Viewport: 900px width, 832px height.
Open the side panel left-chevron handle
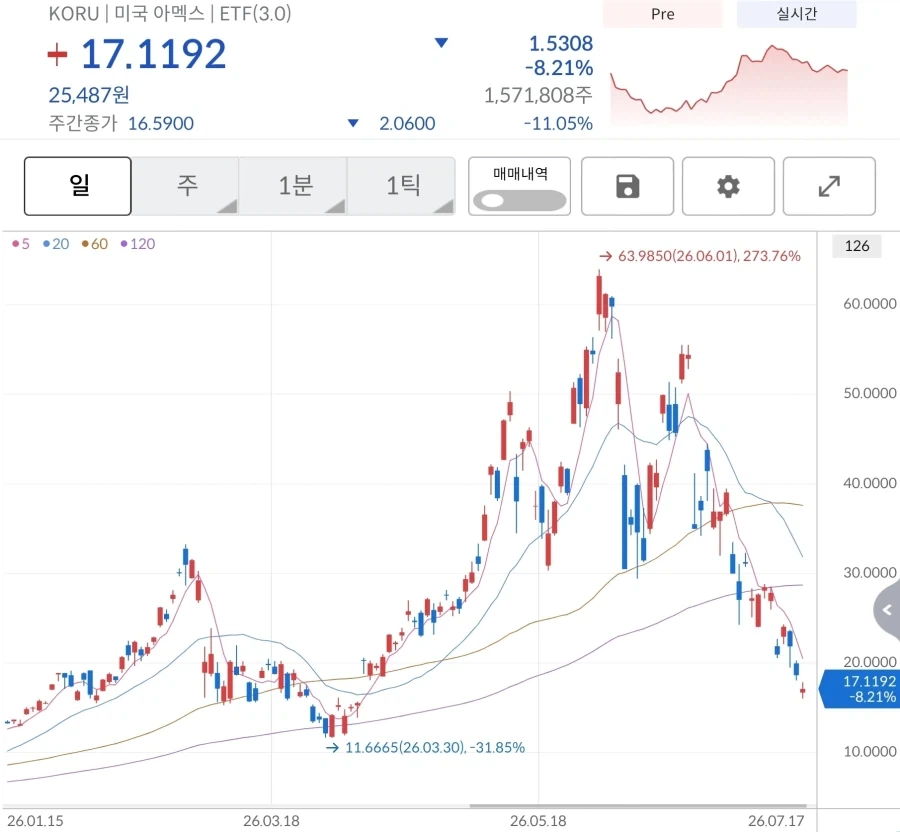[x=887, y=610]
